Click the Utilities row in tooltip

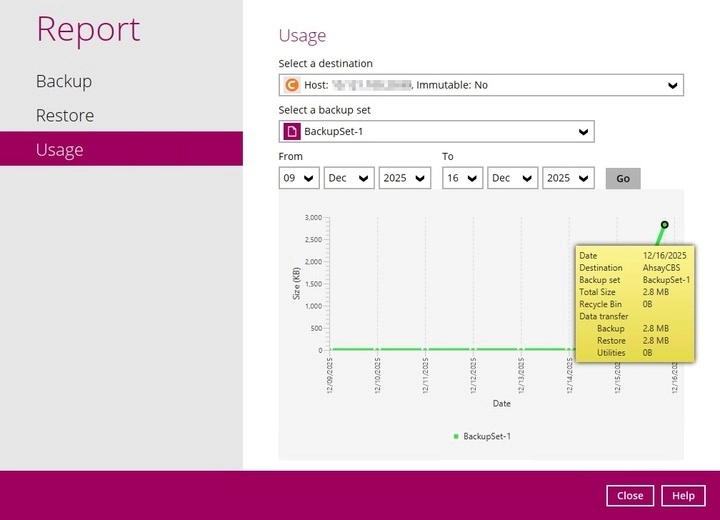pos(636,353)
